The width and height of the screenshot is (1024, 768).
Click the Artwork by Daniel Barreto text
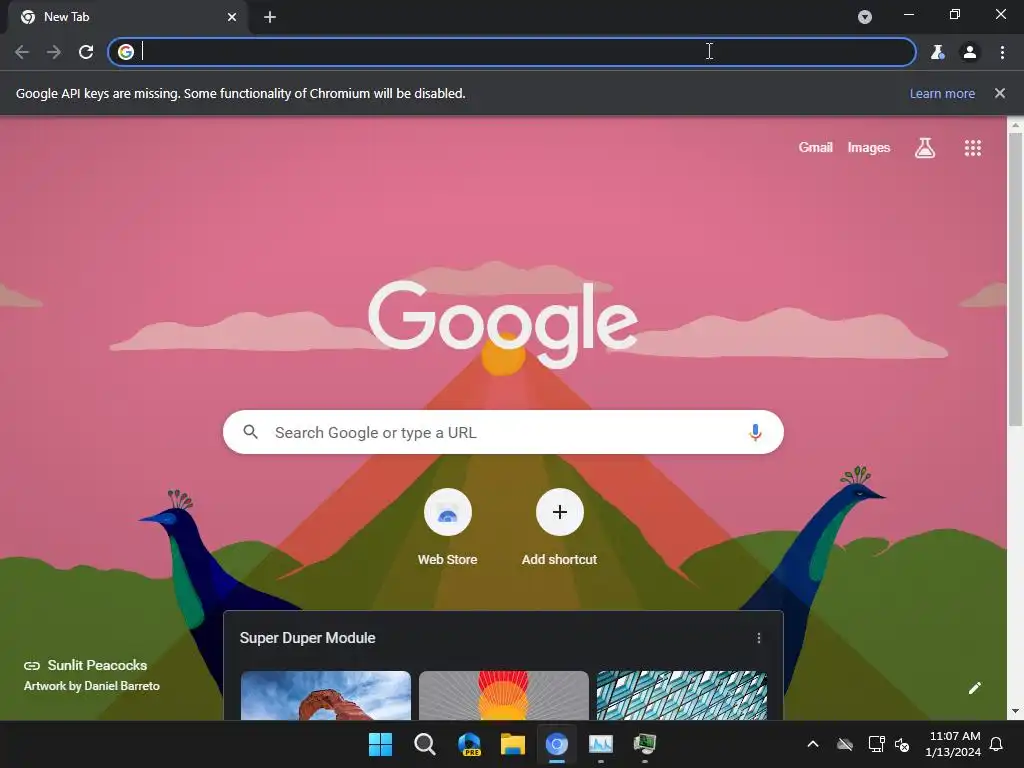[x=91, y=686]
